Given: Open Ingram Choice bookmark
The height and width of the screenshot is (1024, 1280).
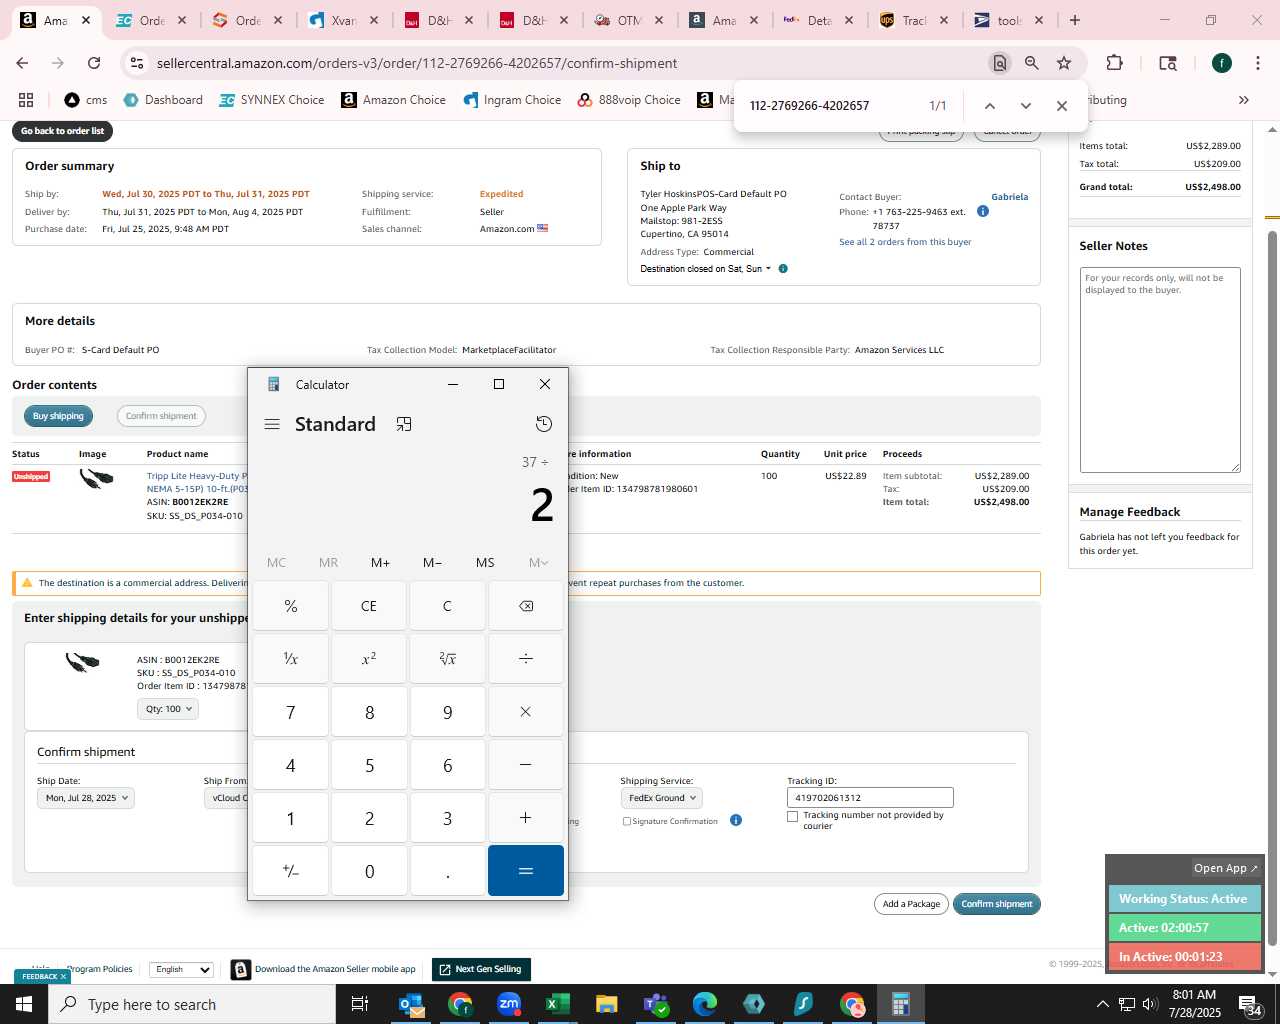Looking at the screenshot, I should pyautogui.click(x=512, y=100).
